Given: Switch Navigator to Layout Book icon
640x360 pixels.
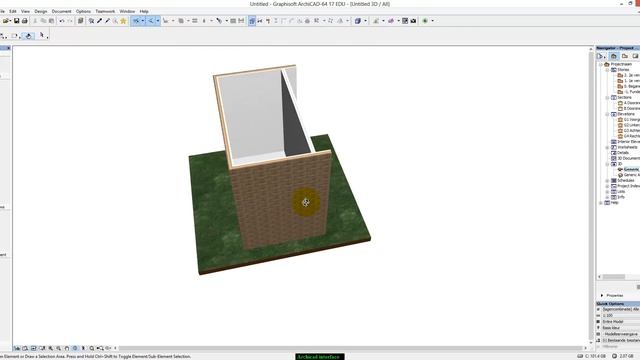Looking at the screenshot, I should (635, 56).
